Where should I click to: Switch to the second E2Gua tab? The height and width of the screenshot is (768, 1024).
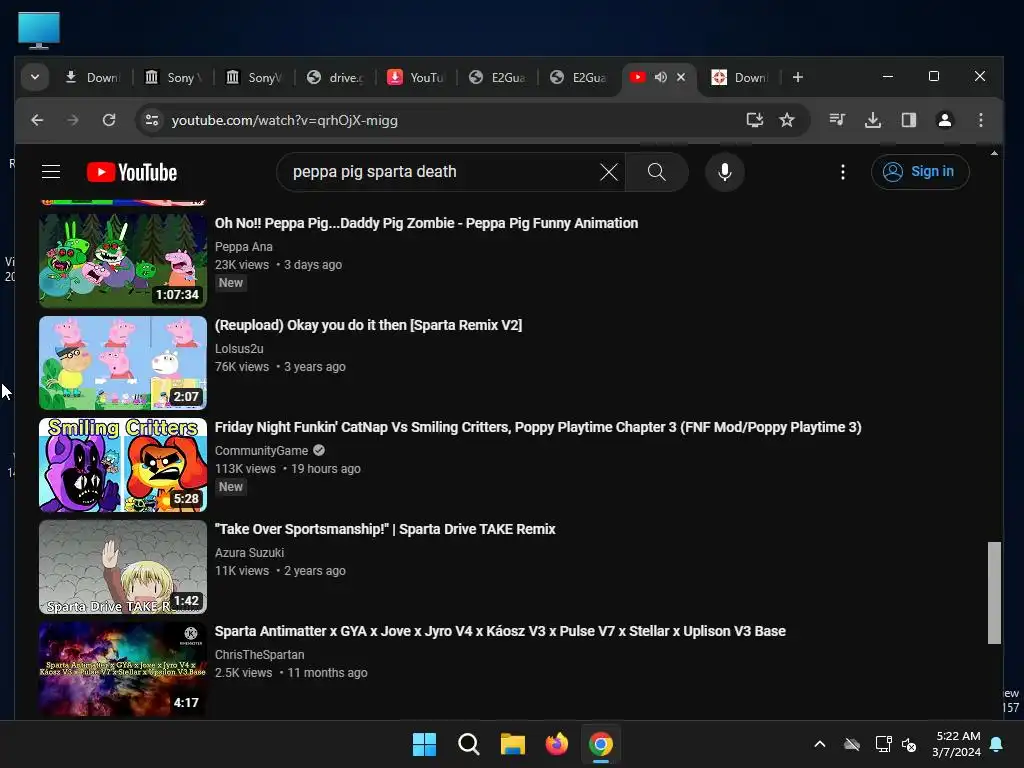tap(579, 78)
